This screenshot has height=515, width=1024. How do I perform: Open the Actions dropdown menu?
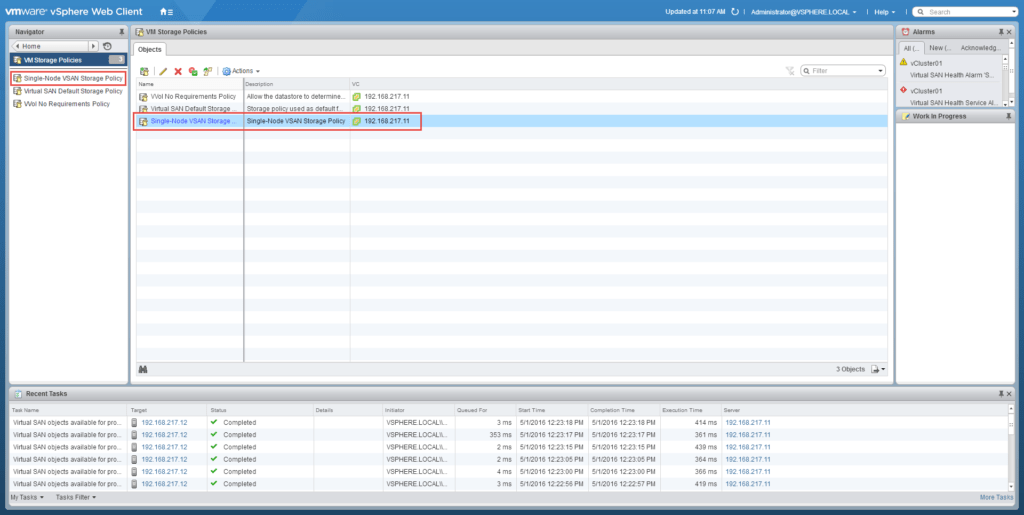[x=241, y=70]
